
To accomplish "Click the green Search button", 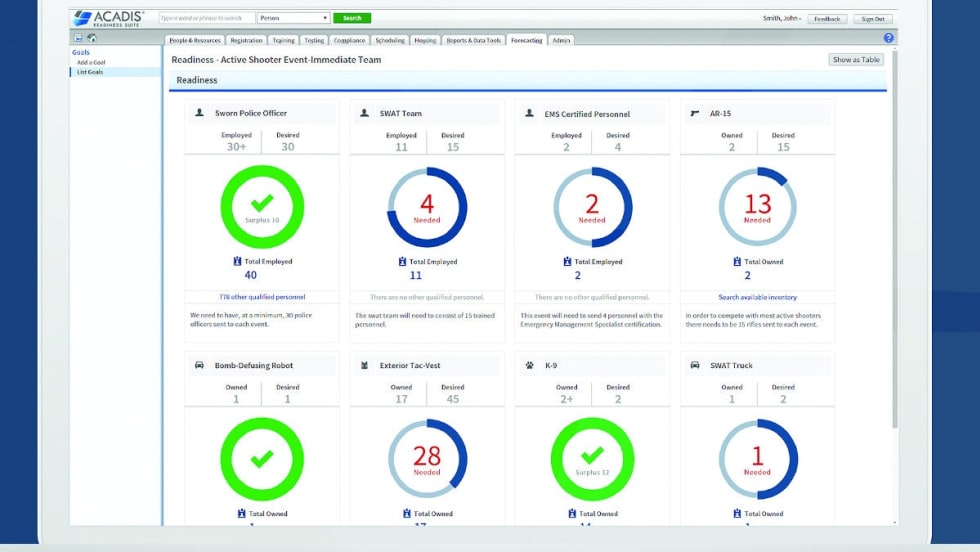I will point(351,18).
